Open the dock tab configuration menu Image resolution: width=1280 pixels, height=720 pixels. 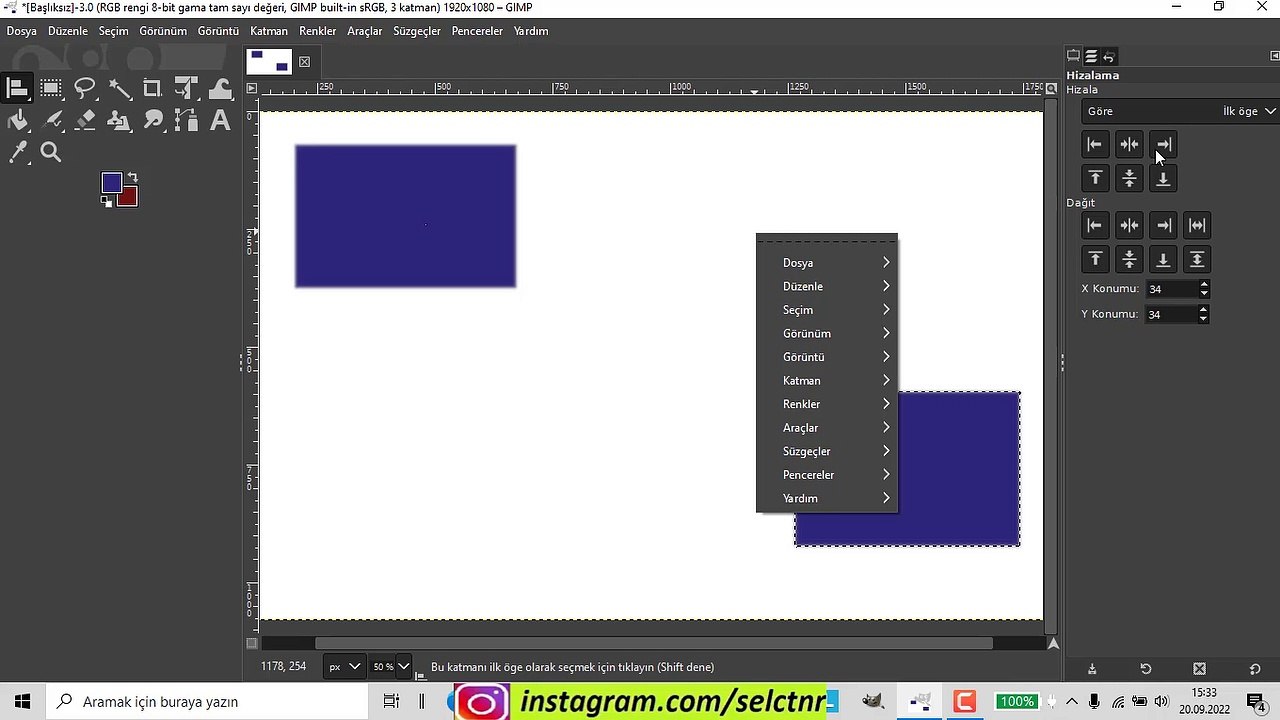tap(1274, 56)
